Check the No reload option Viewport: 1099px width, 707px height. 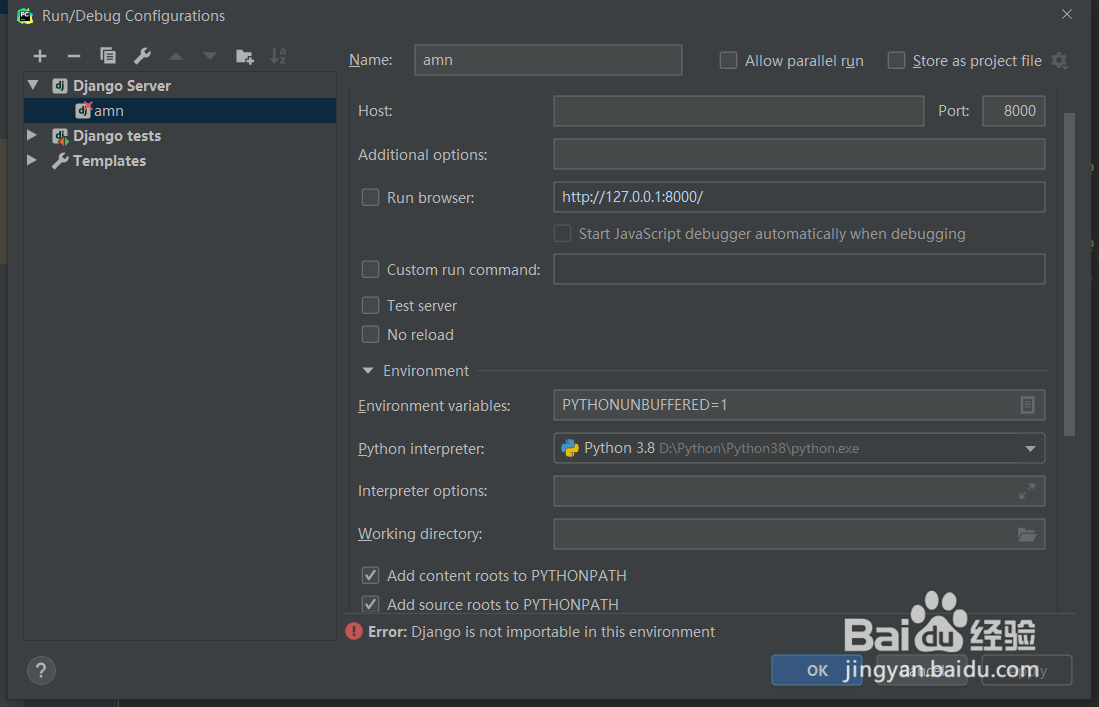click(370, 335)
